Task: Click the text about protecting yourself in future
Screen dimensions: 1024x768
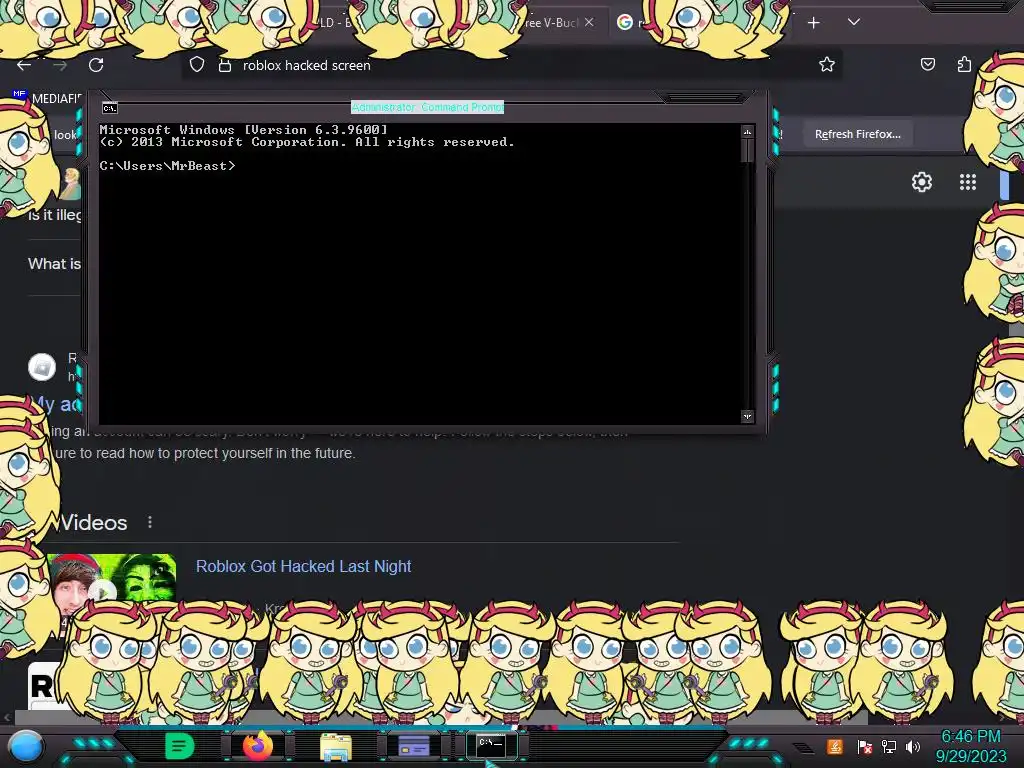Action: tap(204, 453)
